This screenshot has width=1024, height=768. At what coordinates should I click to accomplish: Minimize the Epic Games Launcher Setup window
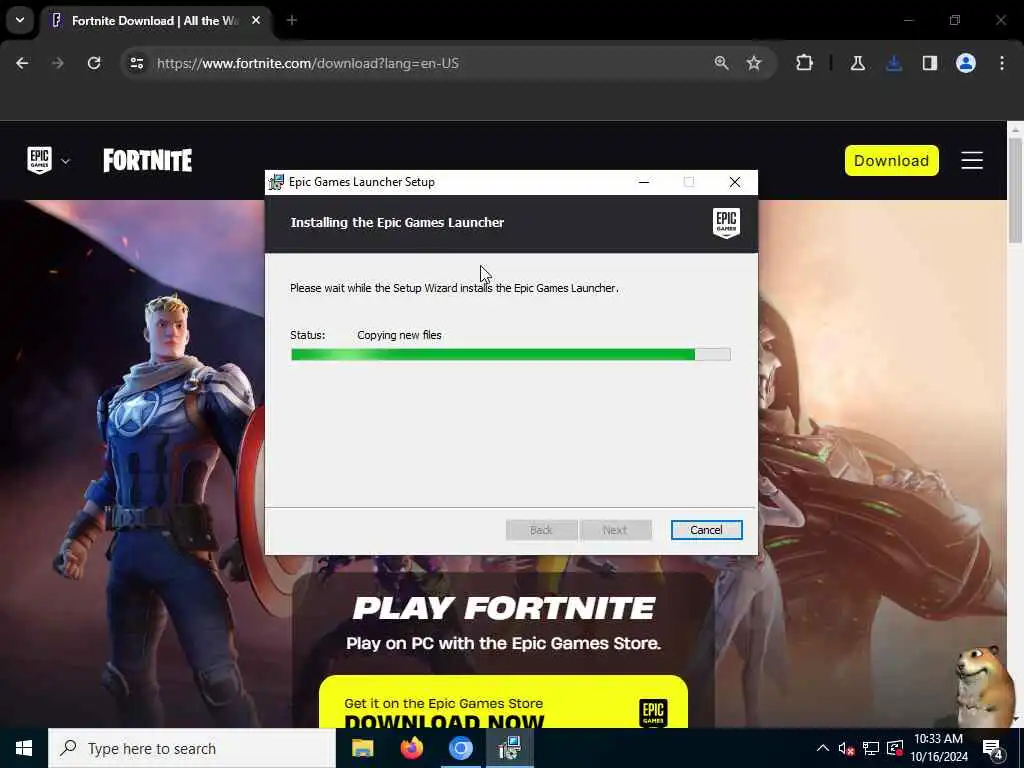tap(644, 182)
